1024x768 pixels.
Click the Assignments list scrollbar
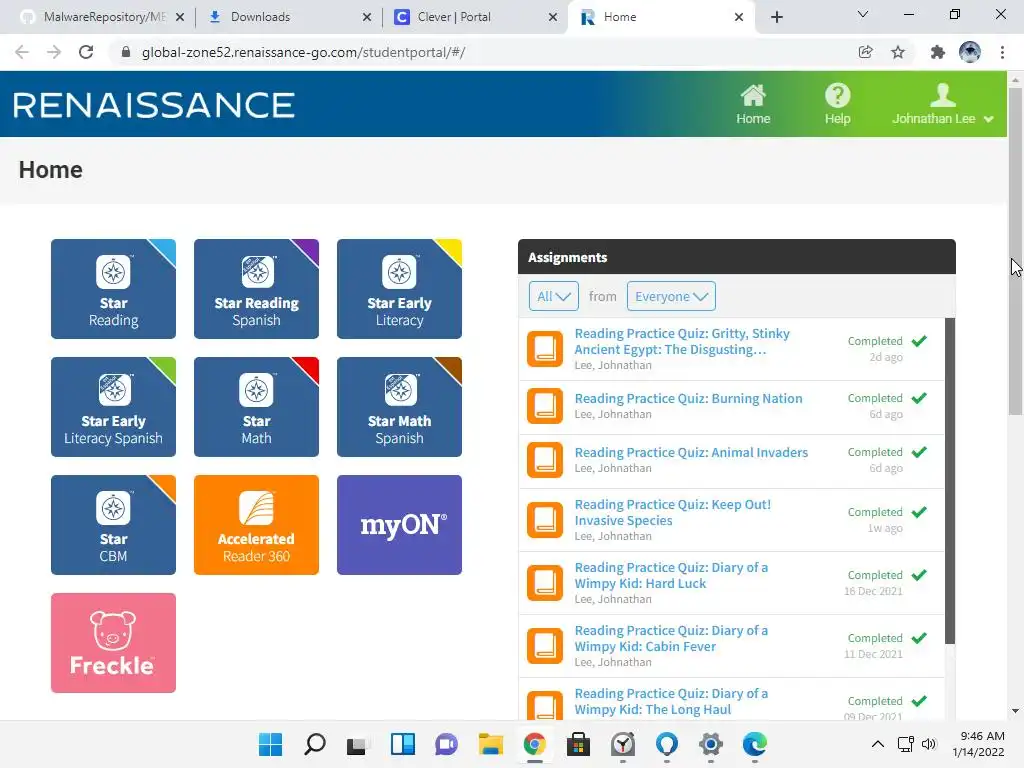(x=950, y=481)
